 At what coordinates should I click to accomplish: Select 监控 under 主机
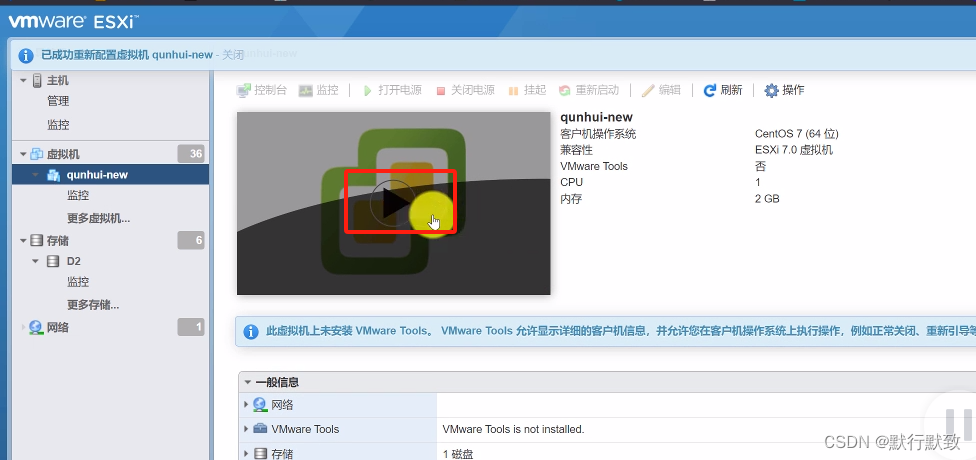pyautogui.click(x=58, y=125)
